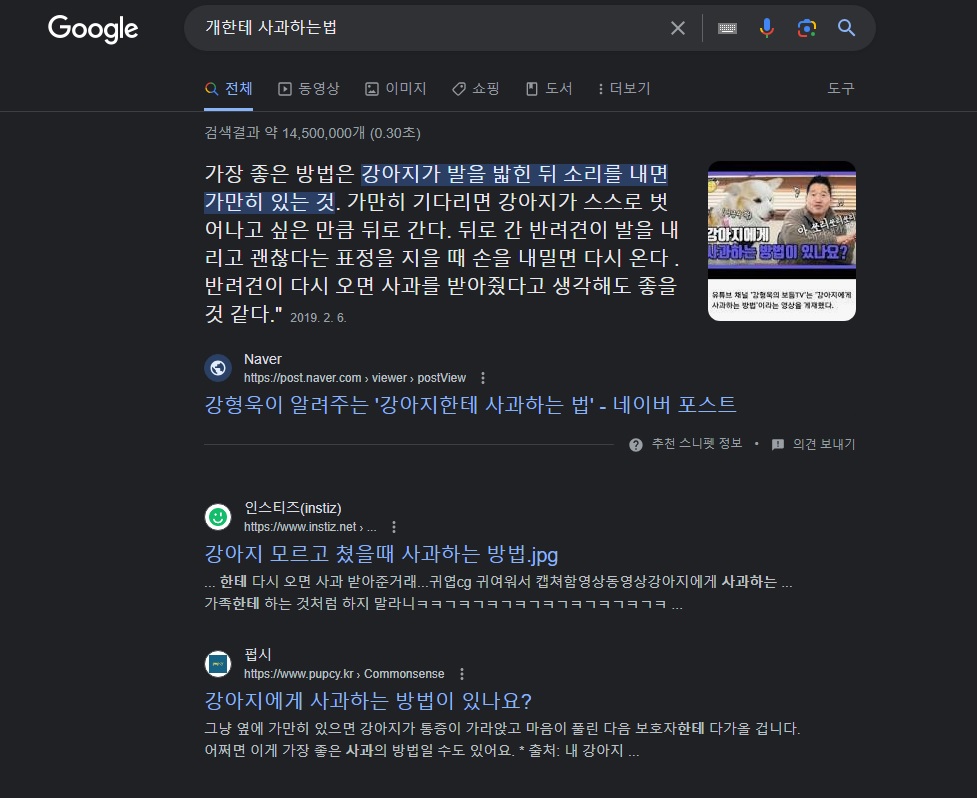Switch to the 쇼핑 tab
977x798 pixels.
coord(475,89)
